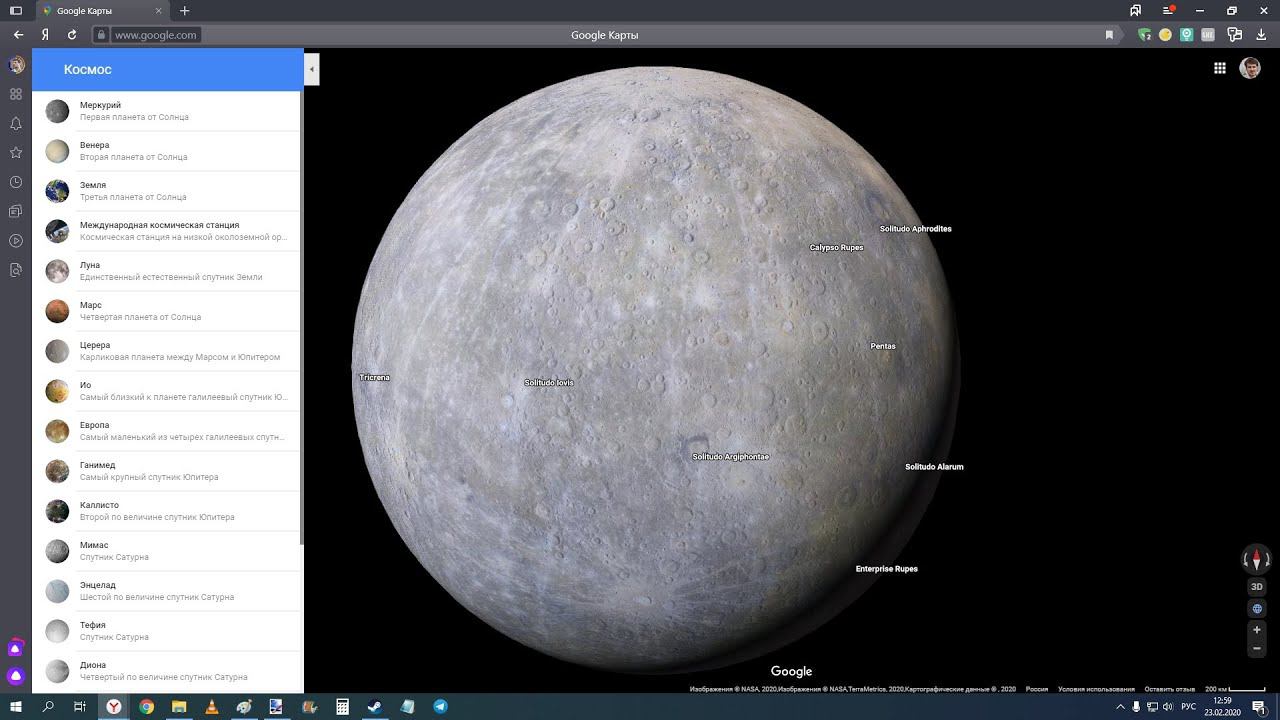
Task: Select Каллисто in the space list
Action: pyautogui.click(x=166, y=511)
